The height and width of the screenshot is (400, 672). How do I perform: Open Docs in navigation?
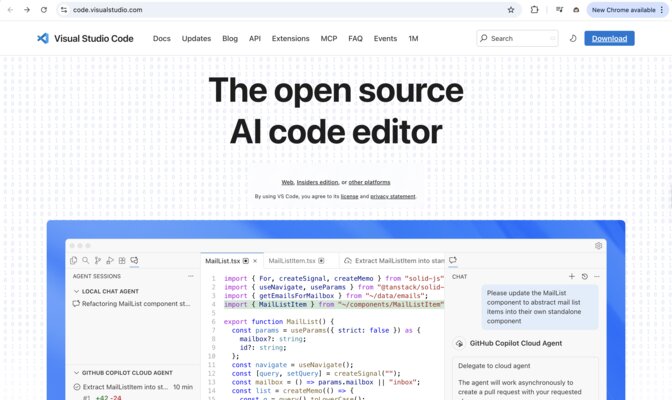pyautogui.click(x=162, y=38)
